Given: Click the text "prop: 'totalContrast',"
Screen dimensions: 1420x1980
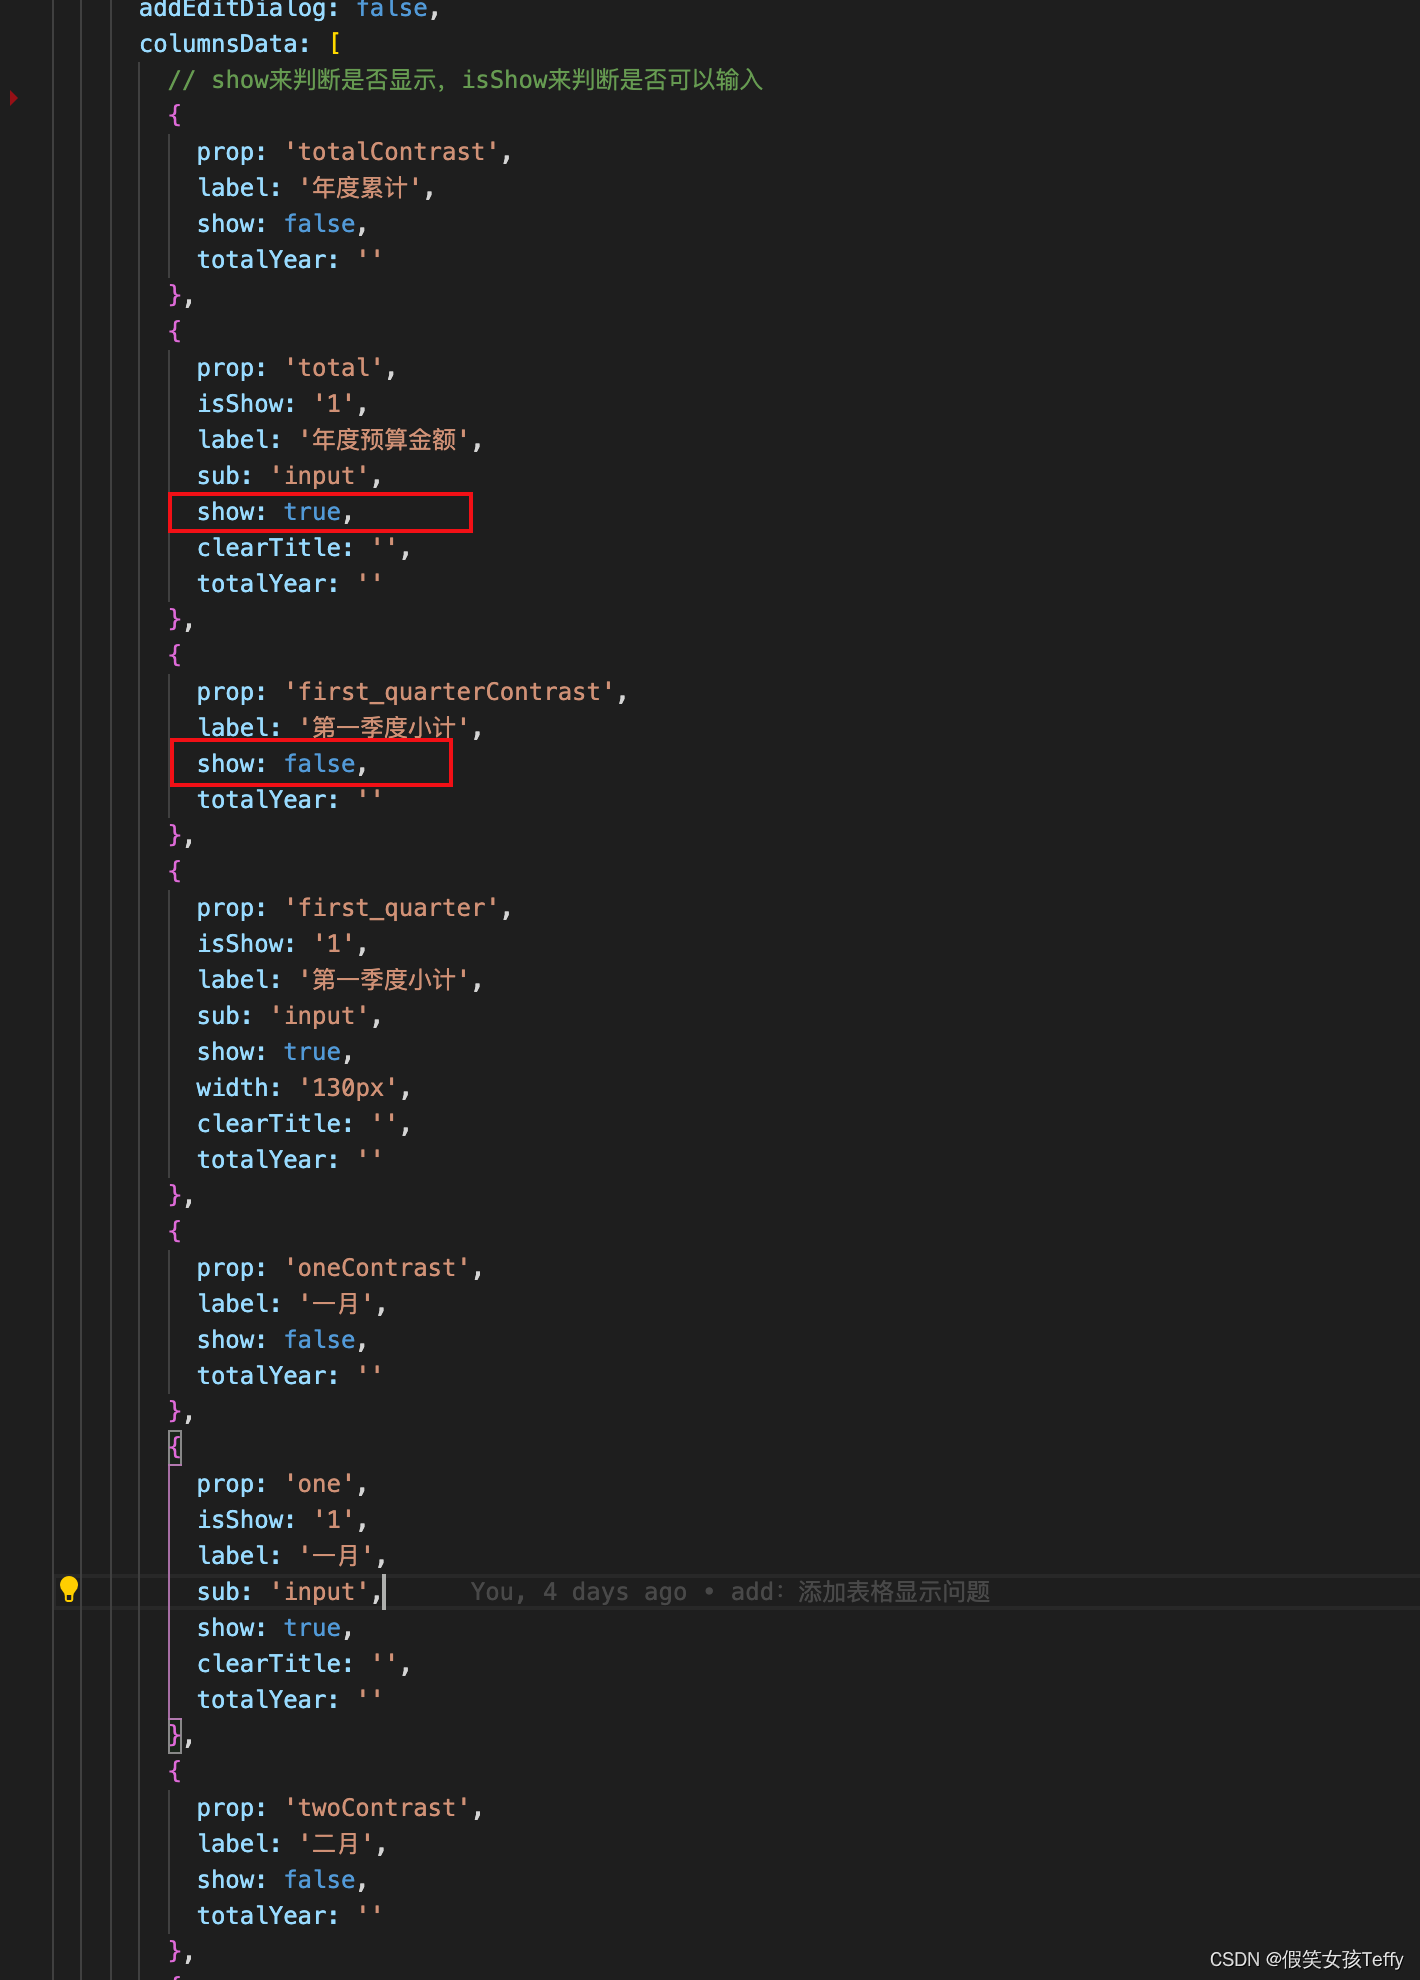Looking at the screenshot, I should [354, 152].
